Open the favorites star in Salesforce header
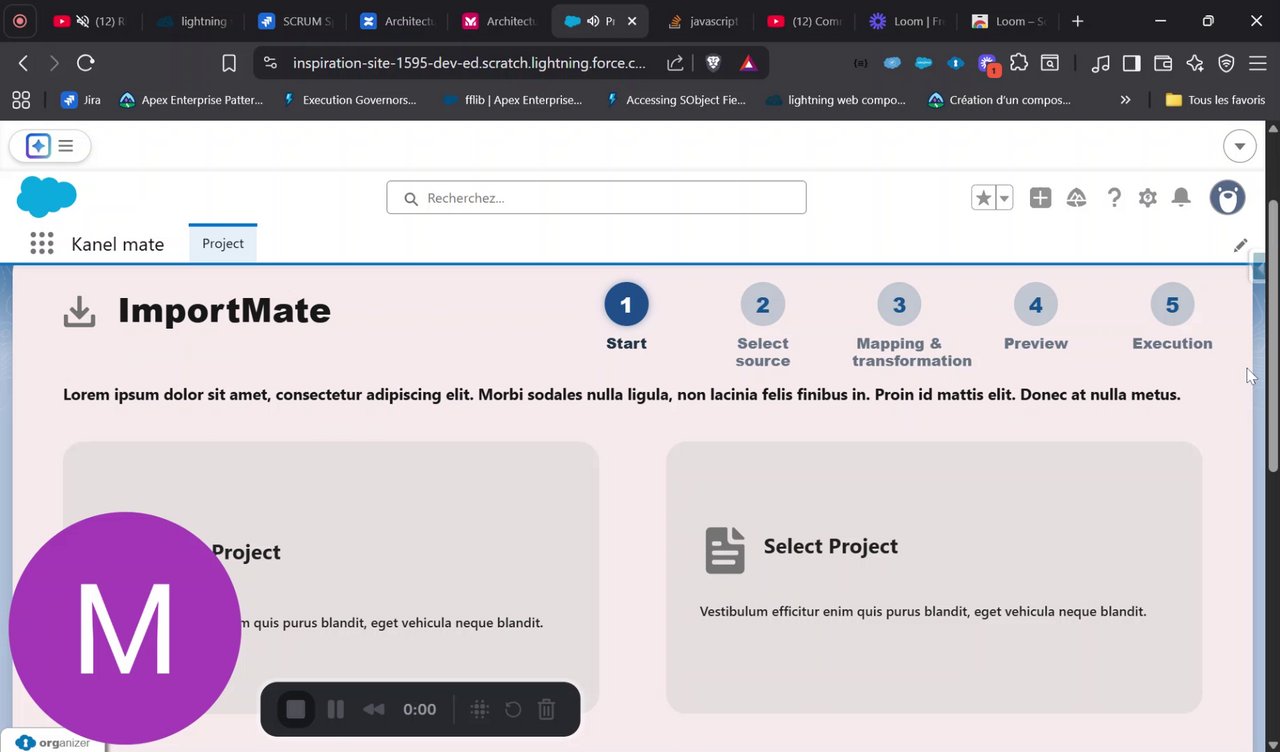The height and width of the screenshot is (752, 1280). tap(983, 198)
